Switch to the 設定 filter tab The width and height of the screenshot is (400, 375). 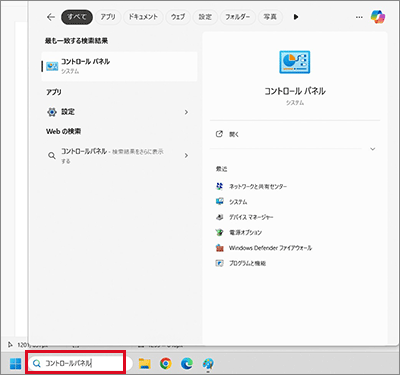point(205,17)
